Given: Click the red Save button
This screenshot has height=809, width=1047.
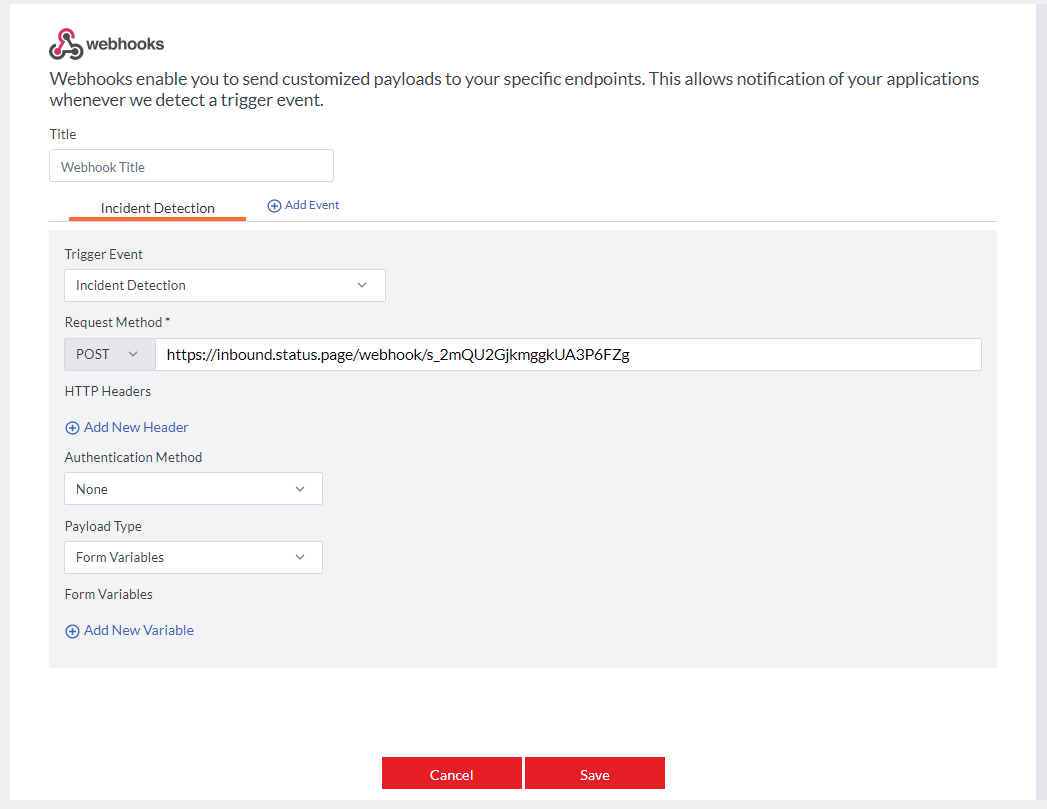Looking at the screenshot, I should [595, 773].
